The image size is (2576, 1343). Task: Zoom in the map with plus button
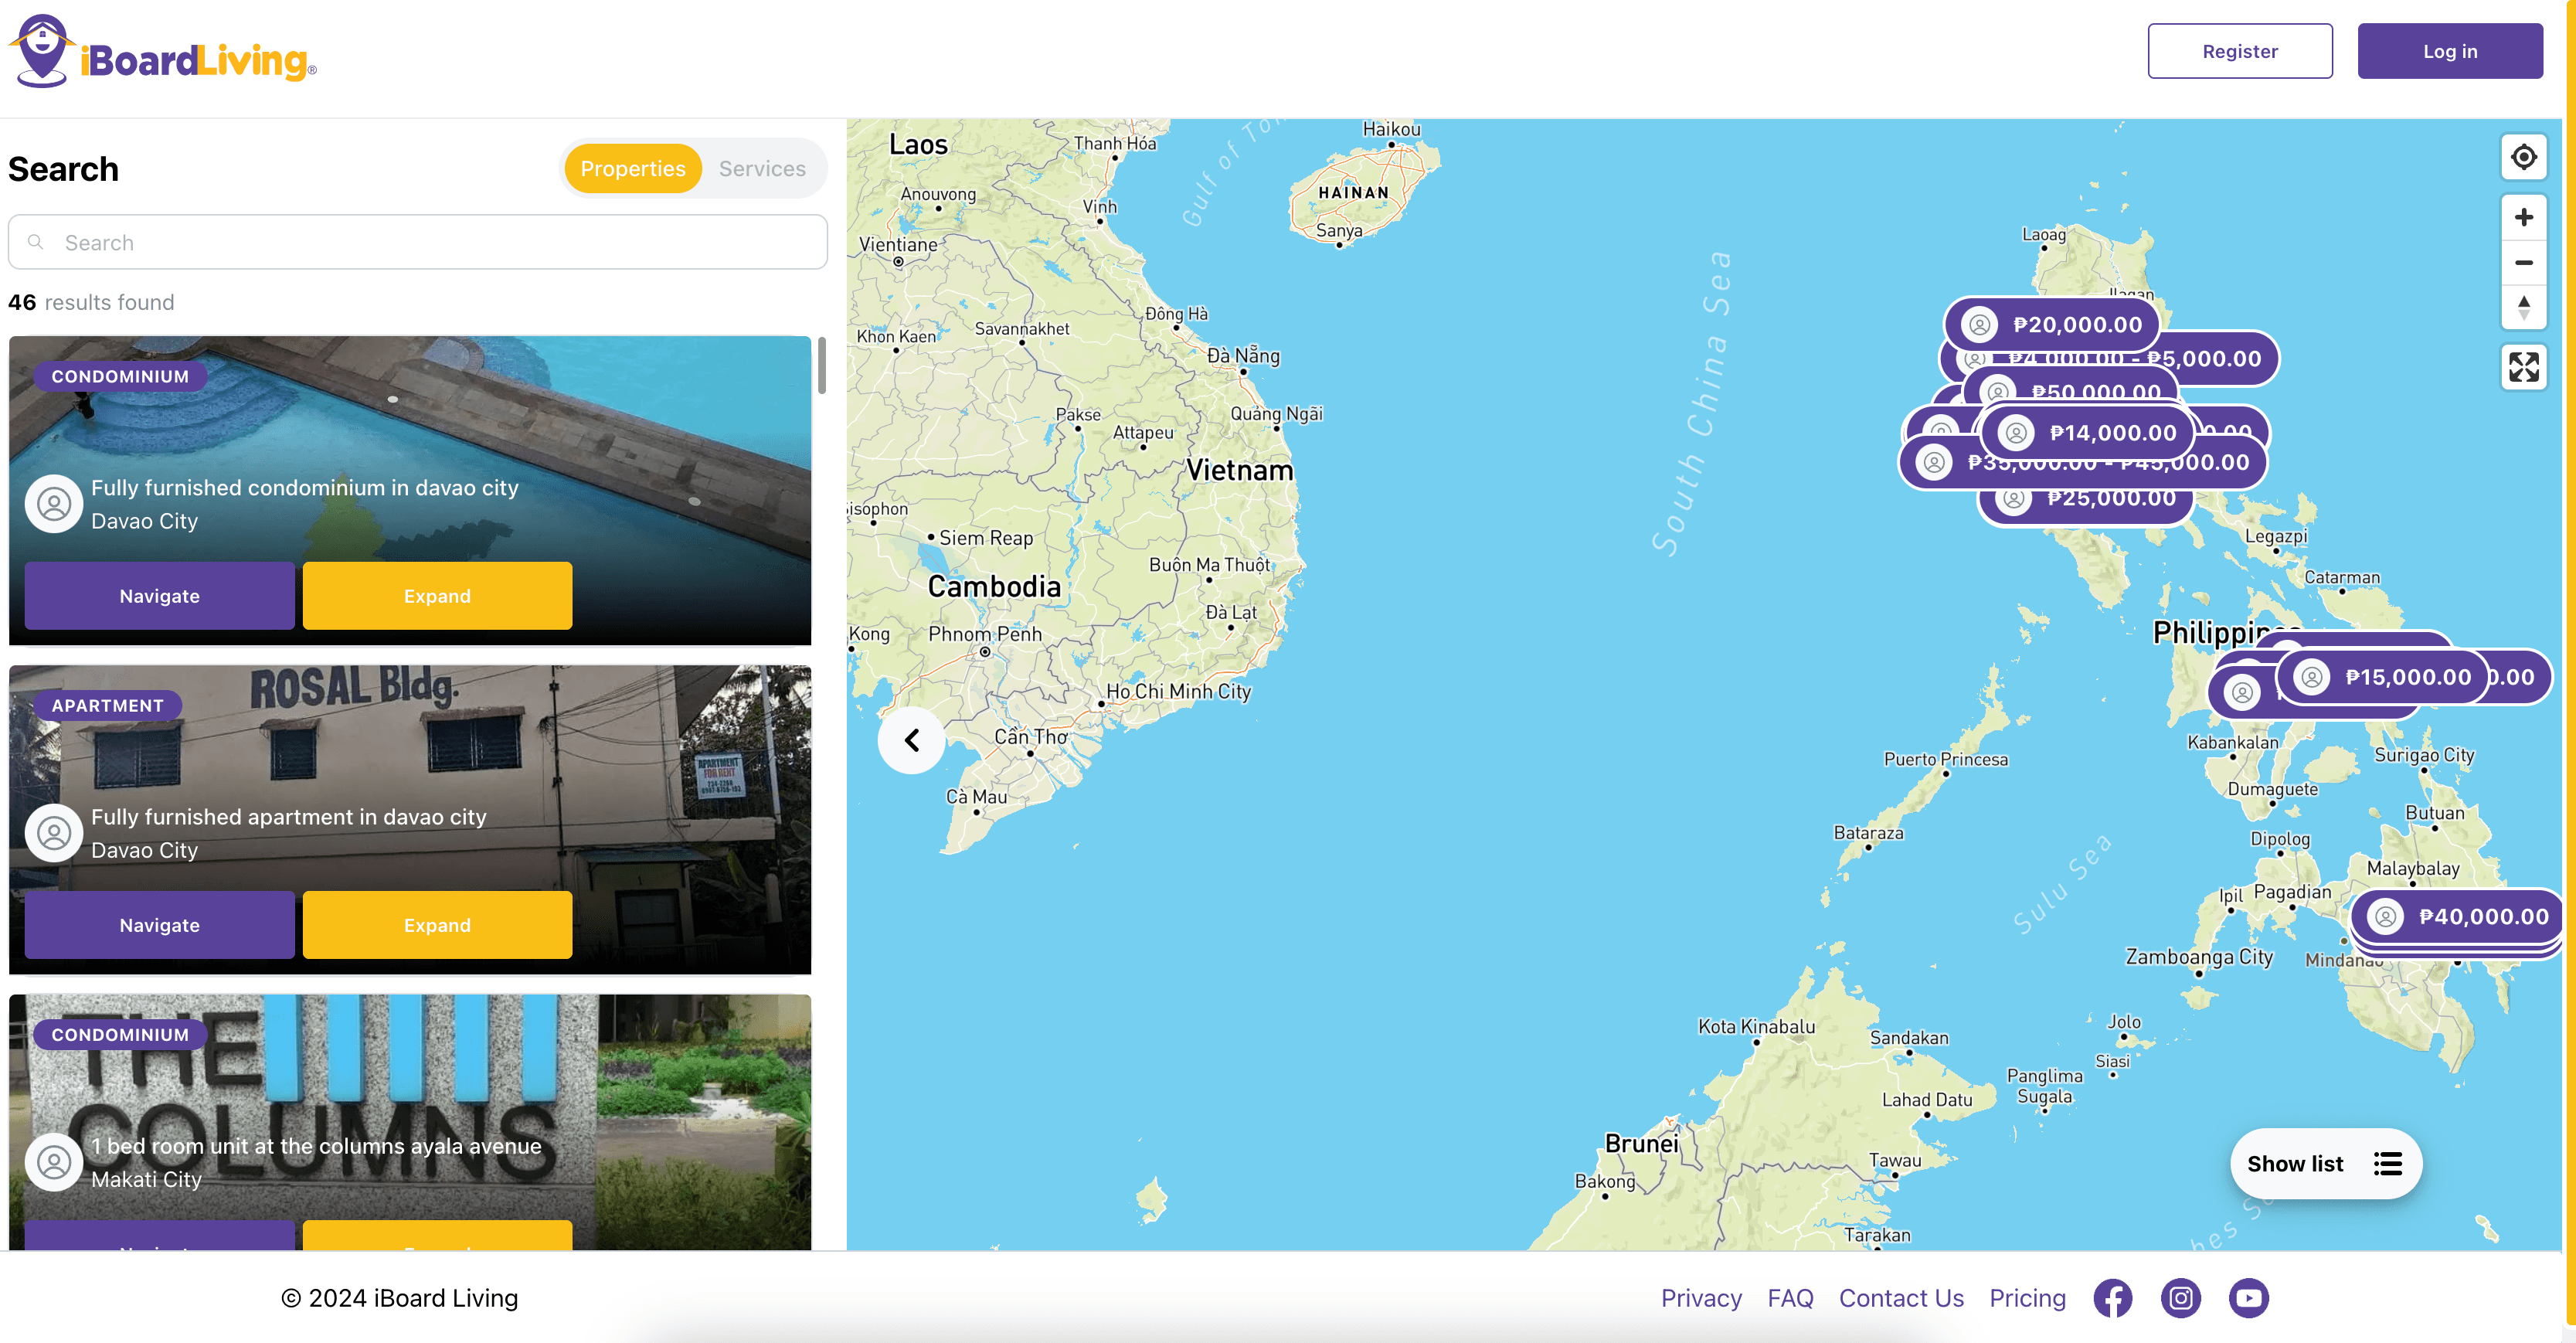point(2523,217)
